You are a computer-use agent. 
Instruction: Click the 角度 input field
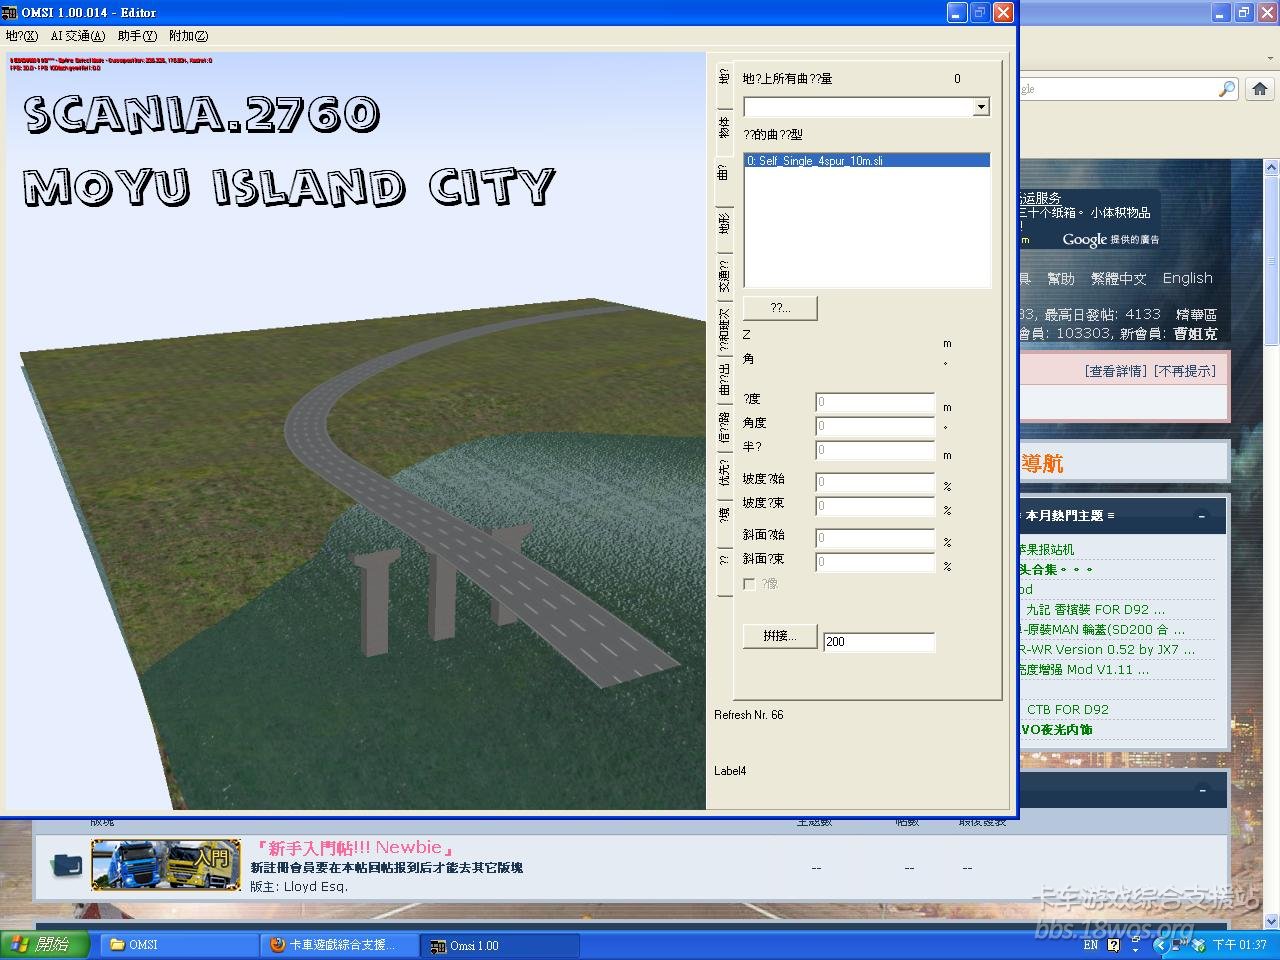tap(875, 426)
